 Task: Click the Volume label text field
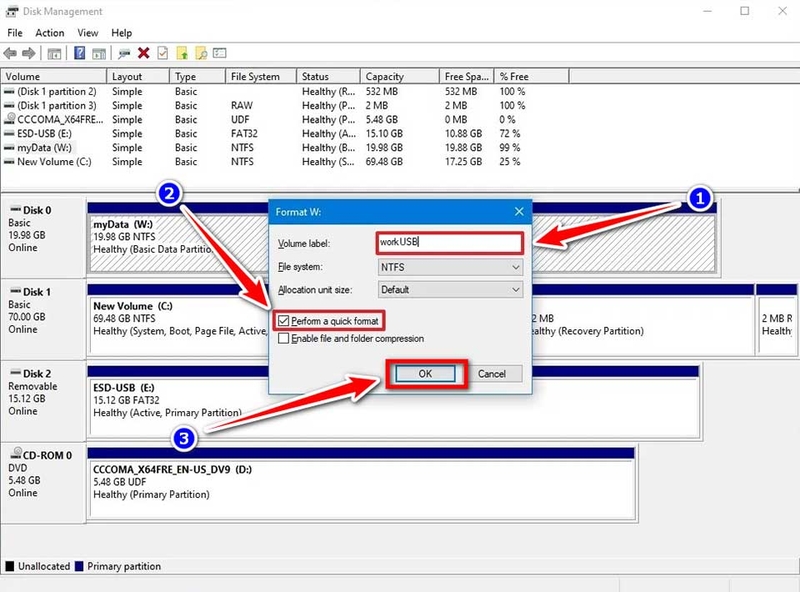coord(450,242)
